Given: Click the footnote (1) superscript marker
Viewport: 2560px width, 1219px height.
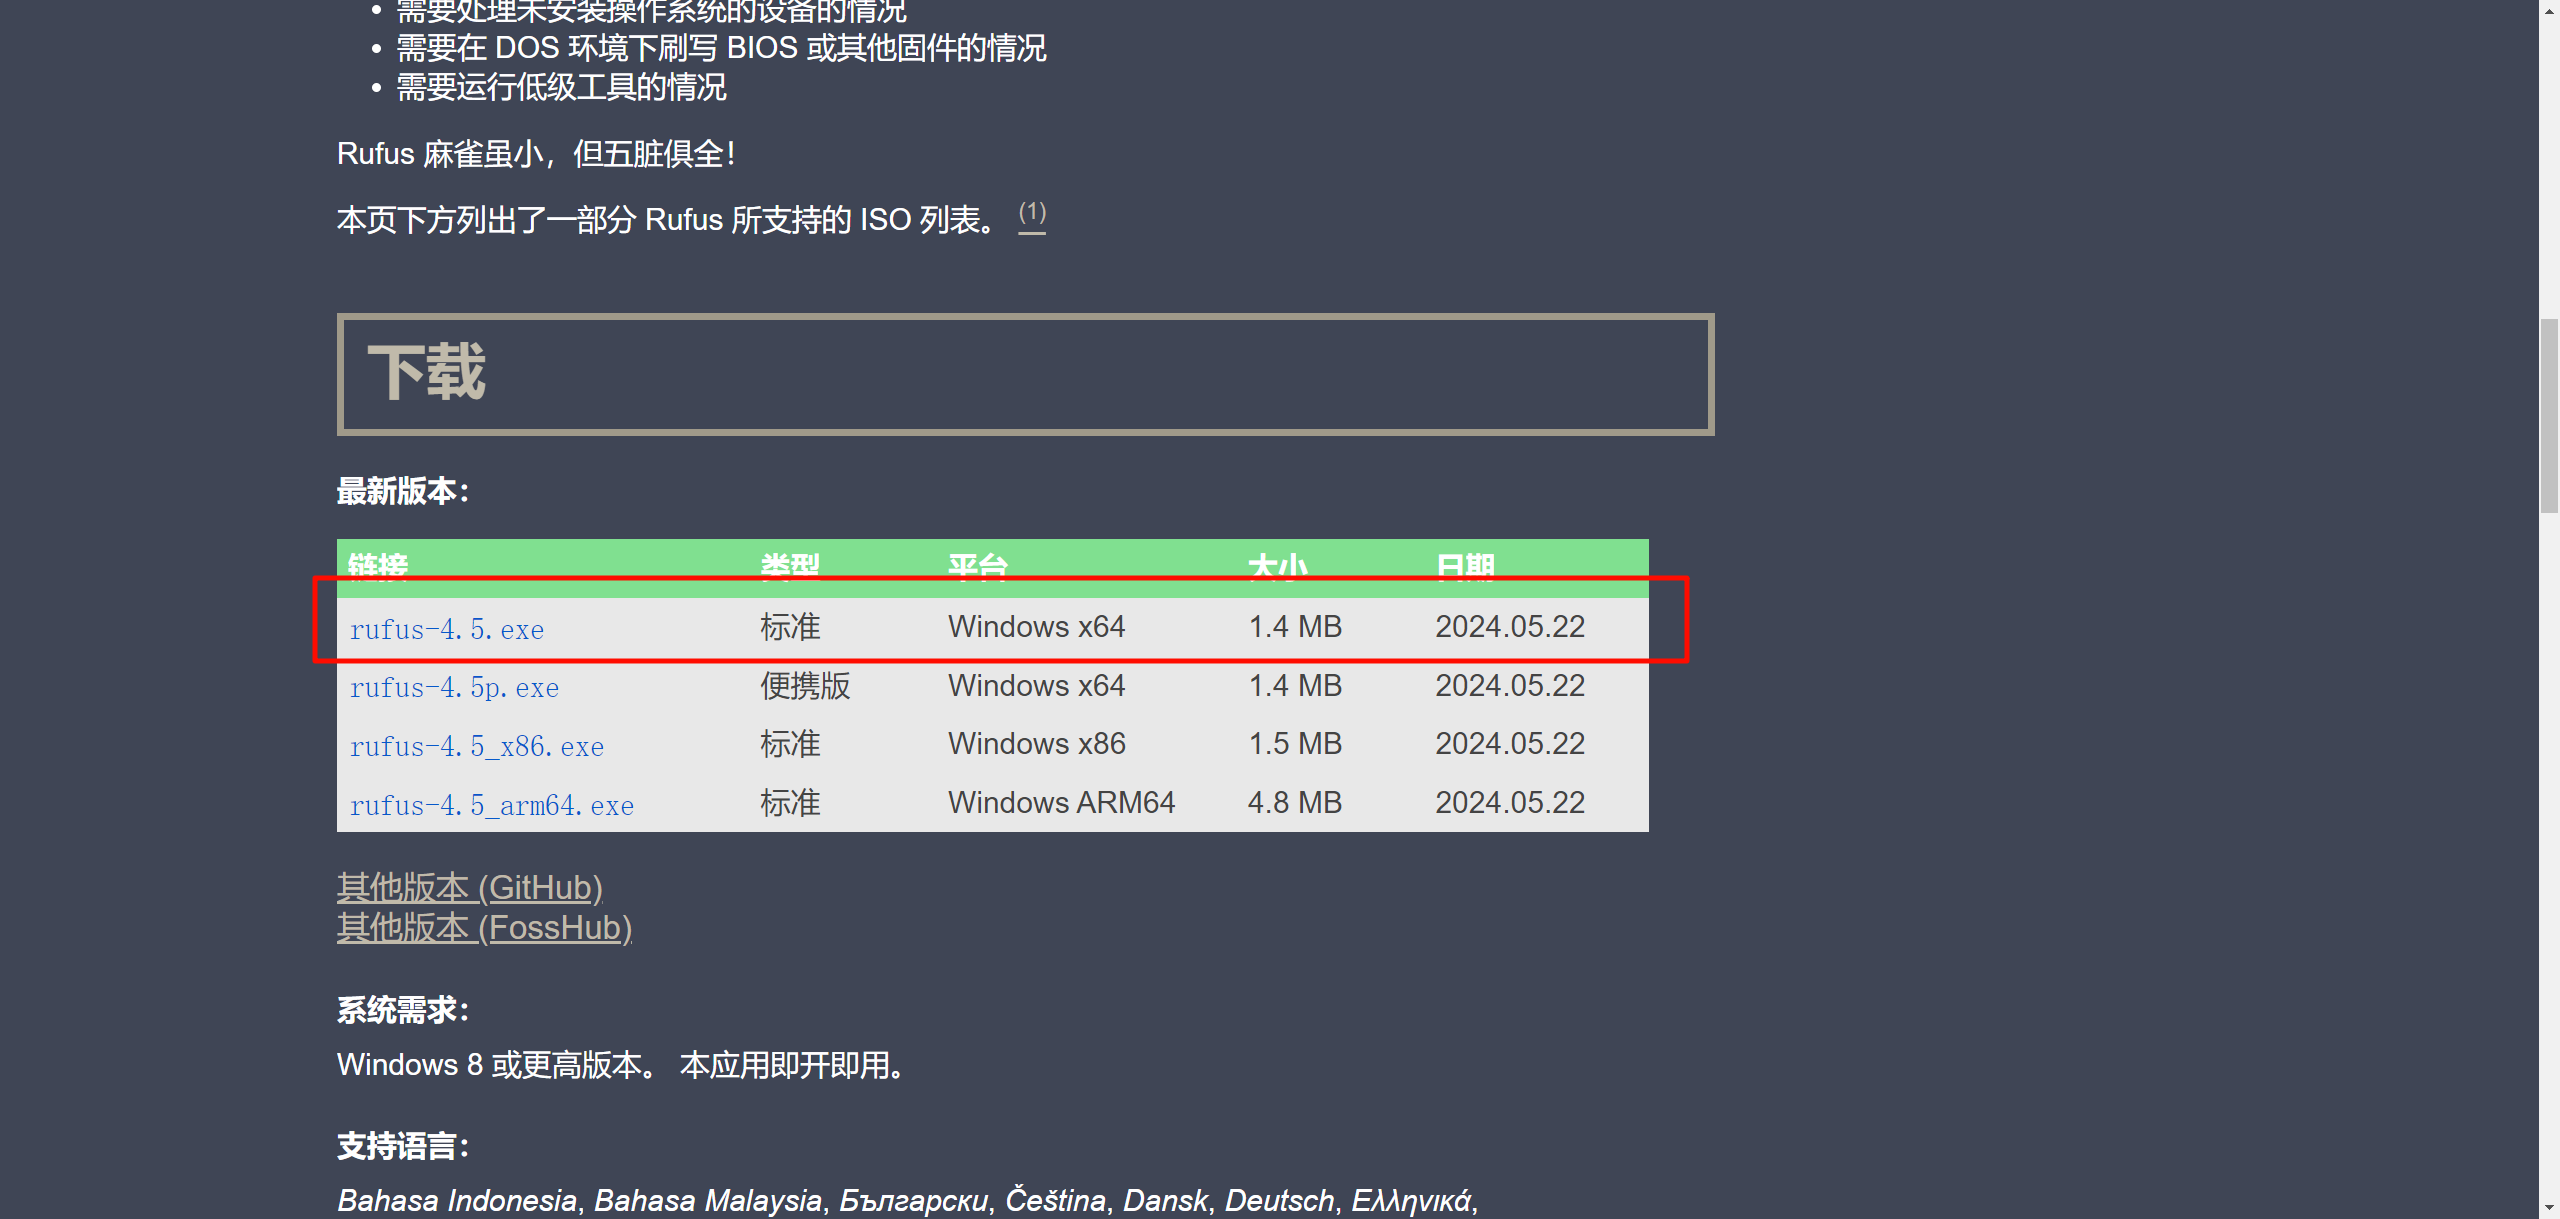Looking at the screenshot, I should pos(1032,214).
